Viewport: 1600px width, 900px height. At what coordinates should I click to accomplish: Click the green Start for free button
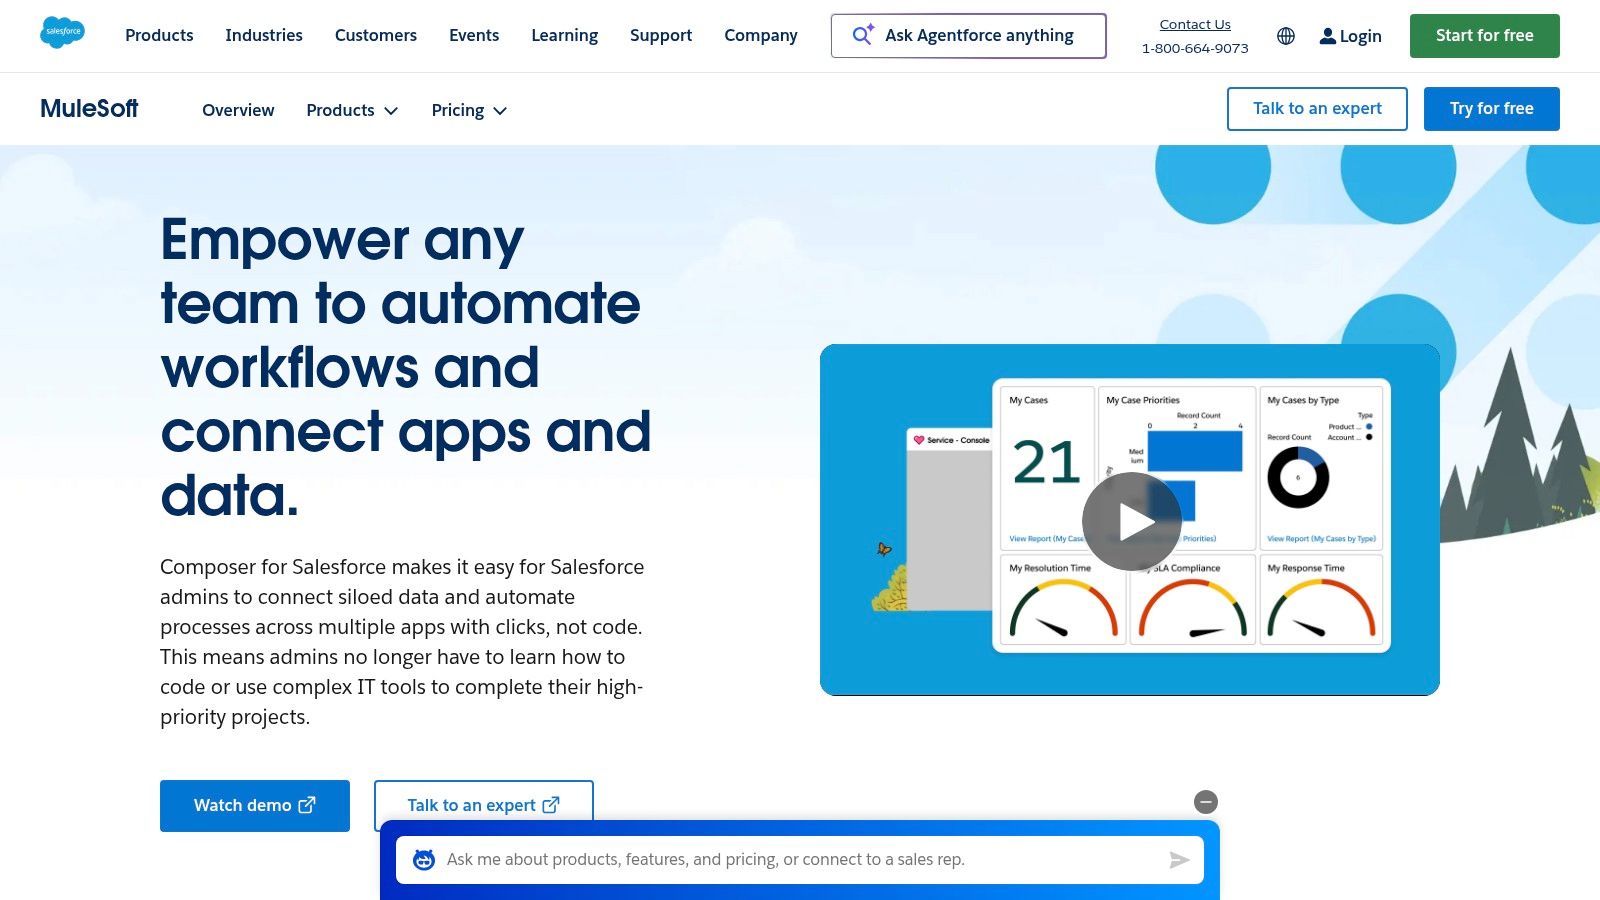(x=1484, y=36)
